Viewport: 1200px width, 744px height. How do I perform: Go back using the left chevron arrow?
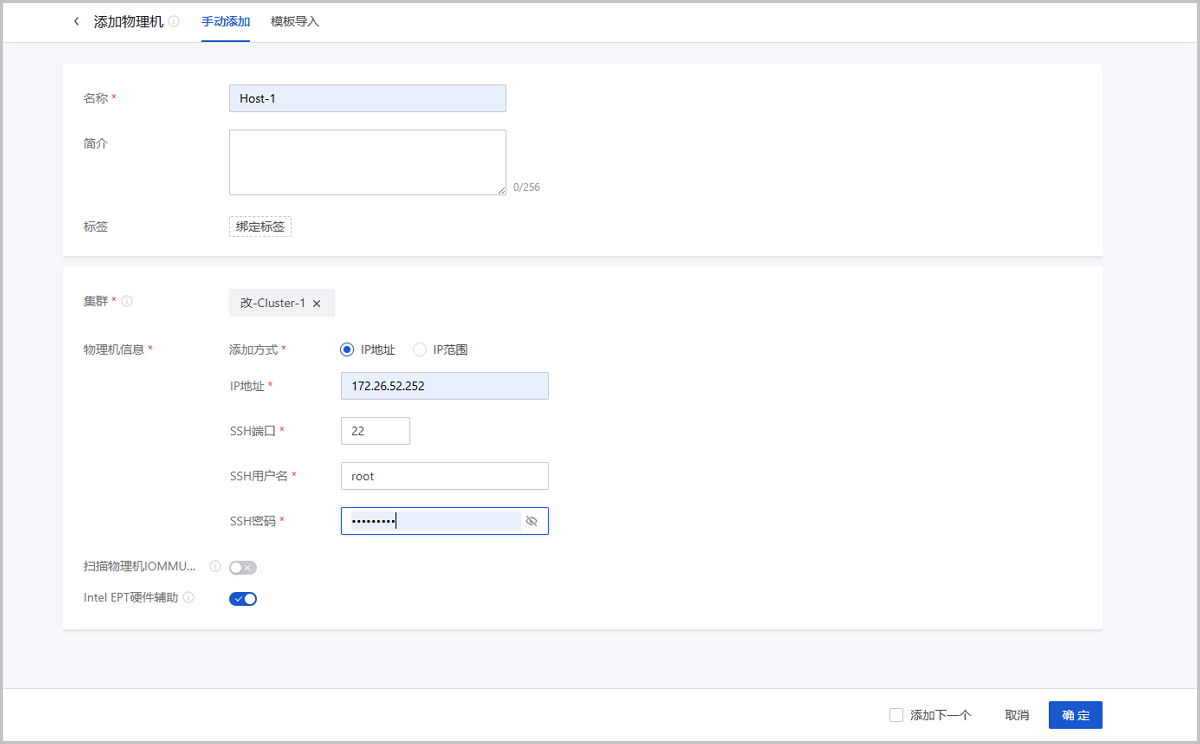[76, 21]
